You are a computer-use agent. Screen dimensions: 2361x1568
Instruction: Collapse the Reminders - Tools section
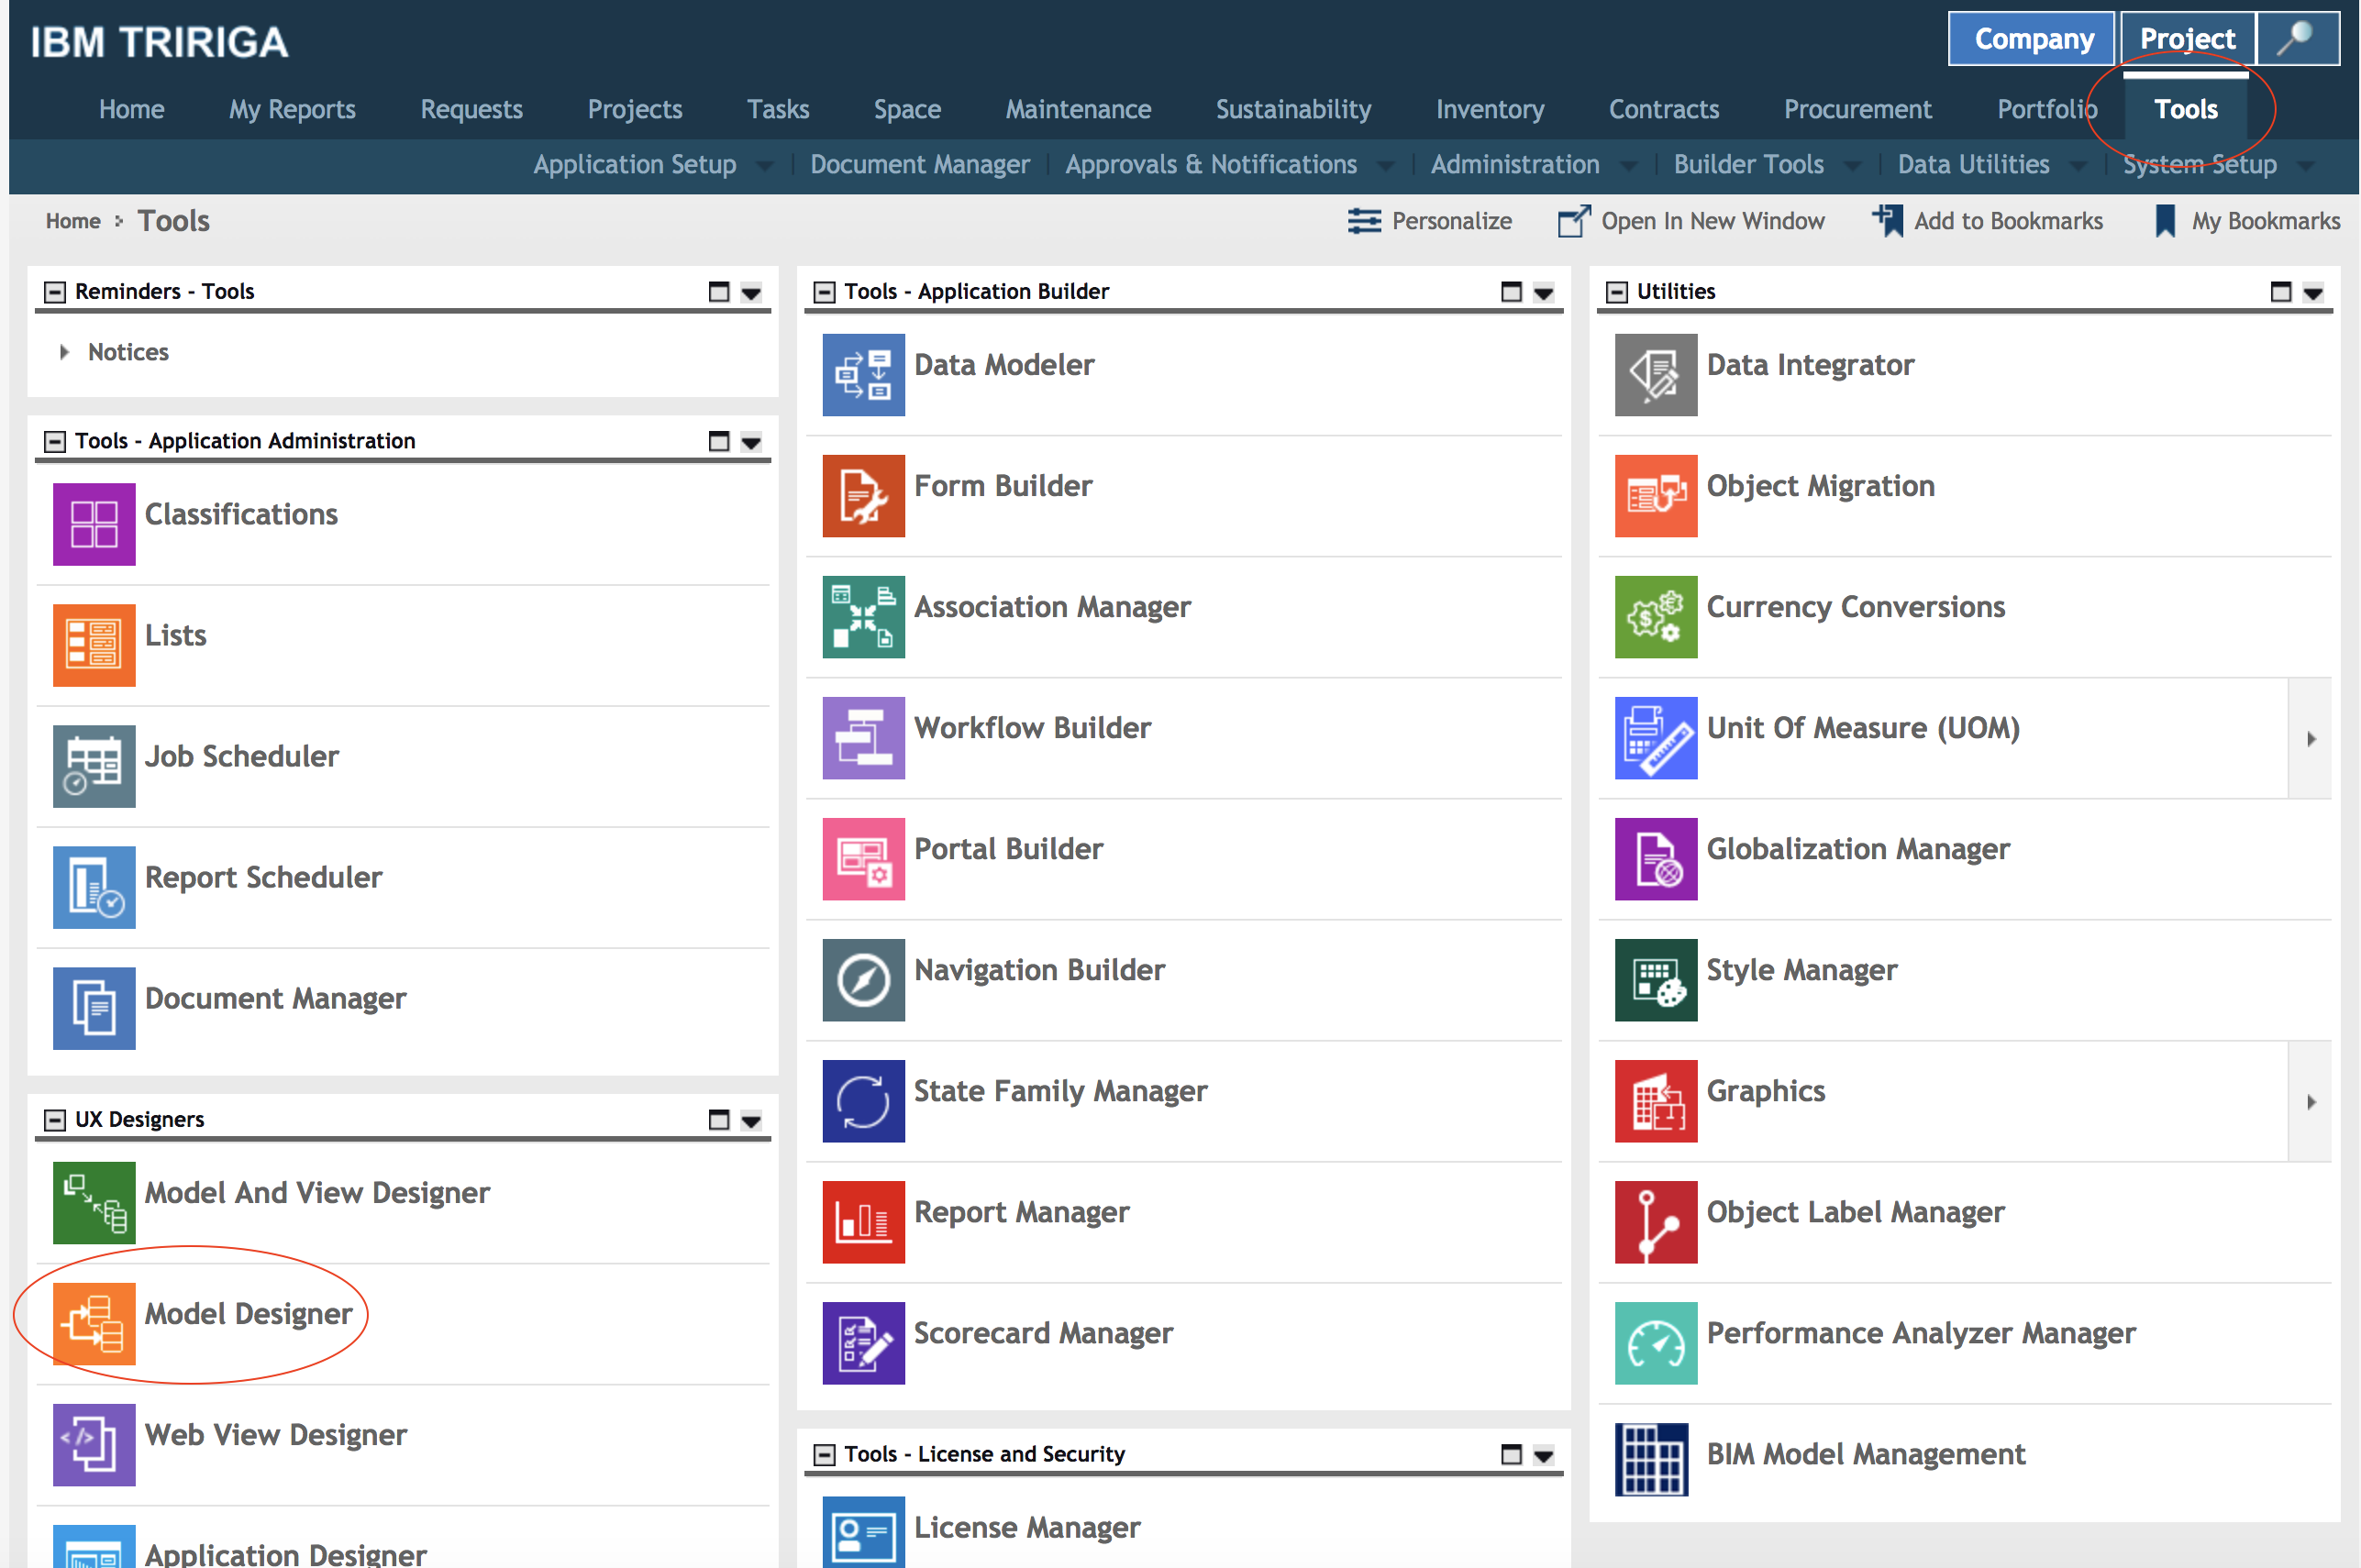coord(55,292)
